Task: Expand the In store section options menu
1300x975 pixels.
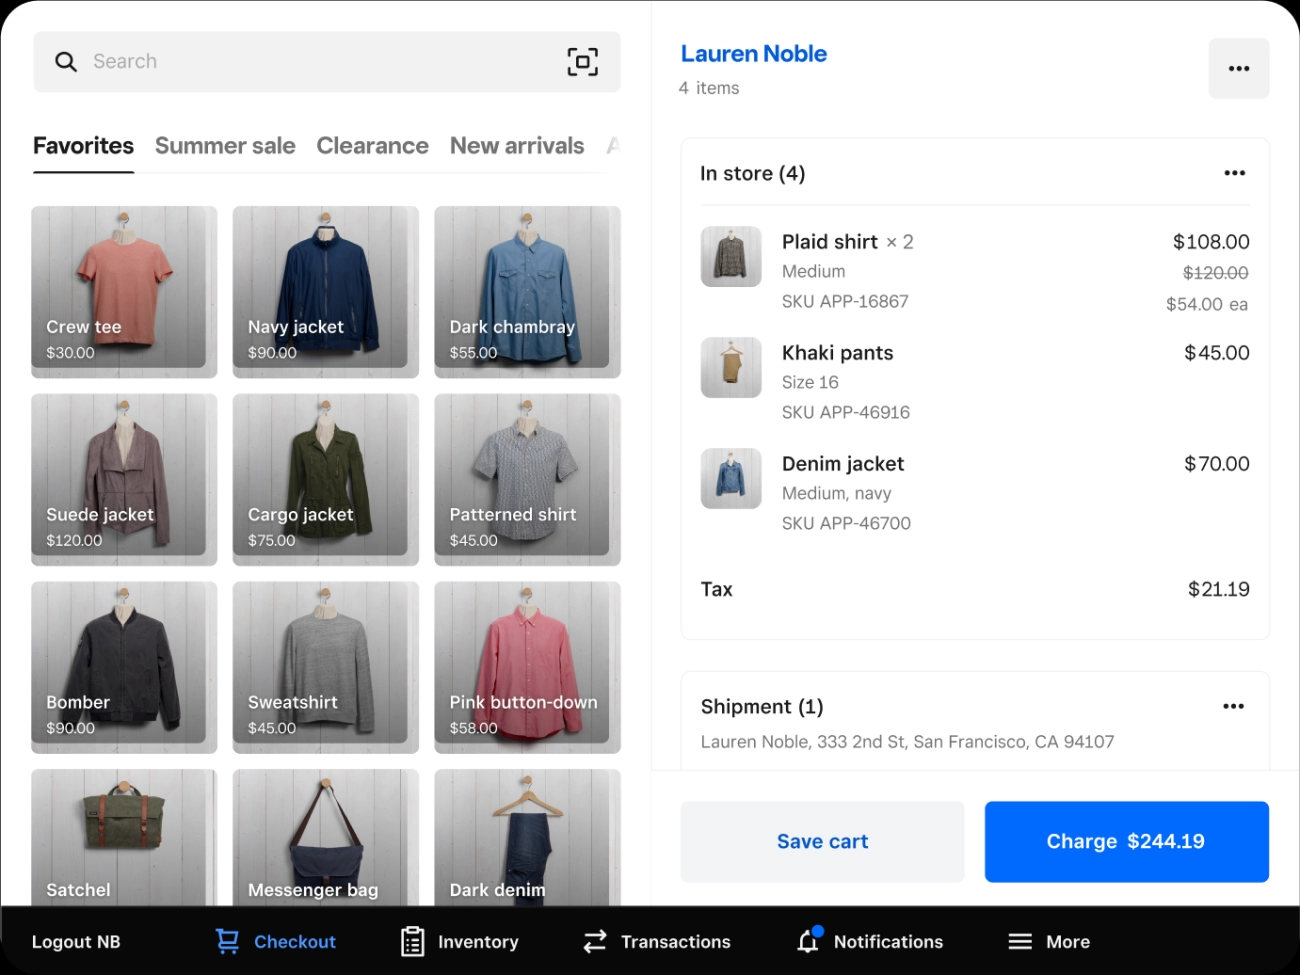Action: [x=1234, y=173]
